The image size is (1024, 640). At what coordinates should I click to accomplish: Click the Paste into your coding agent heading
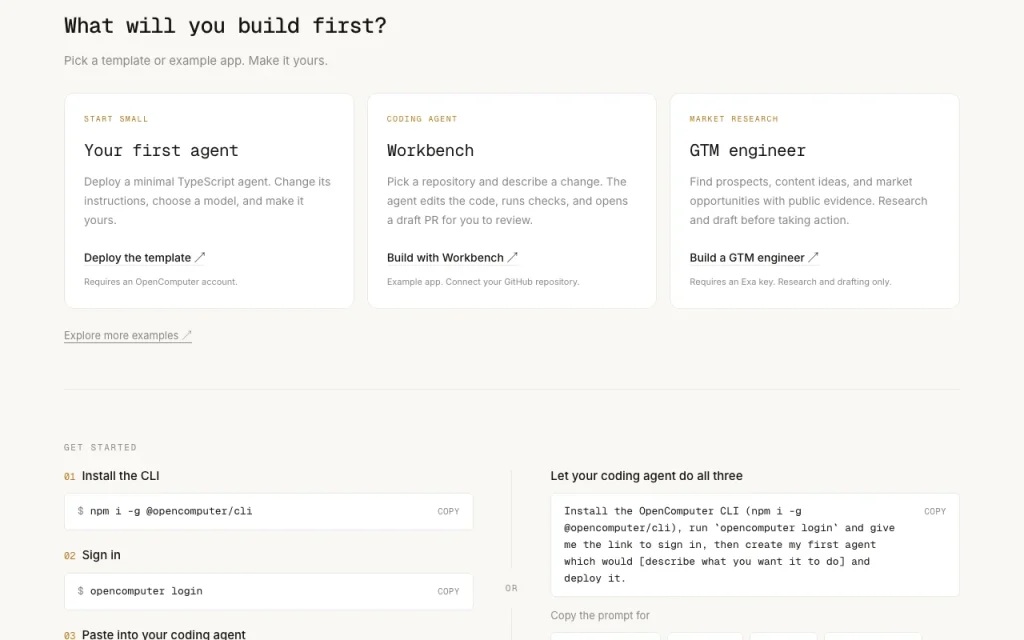click(x=163, y=634)
